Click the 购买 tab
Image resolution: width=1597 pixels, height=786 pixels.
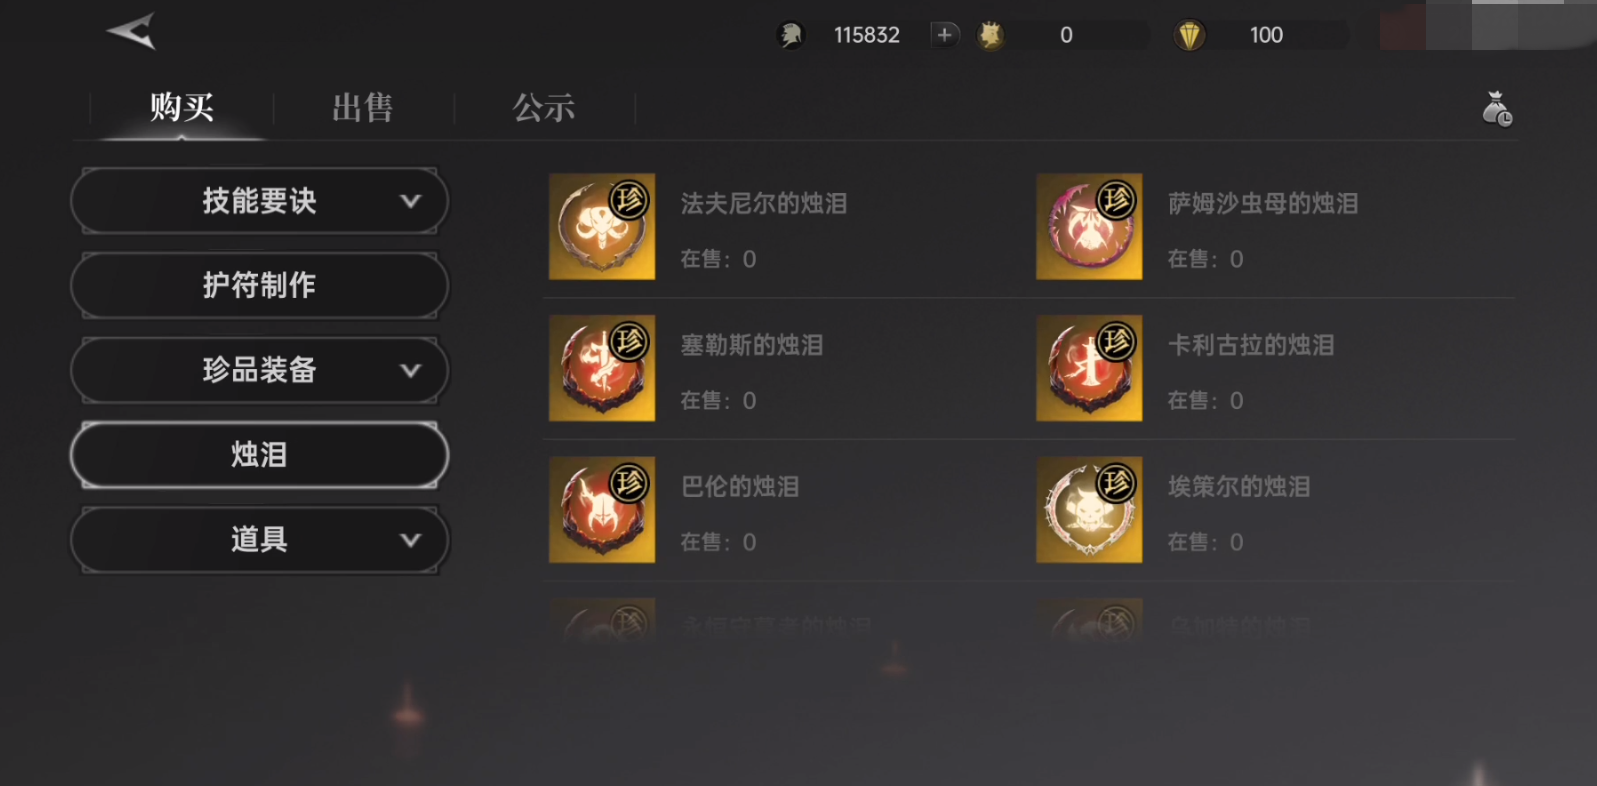tap(182, 108)
